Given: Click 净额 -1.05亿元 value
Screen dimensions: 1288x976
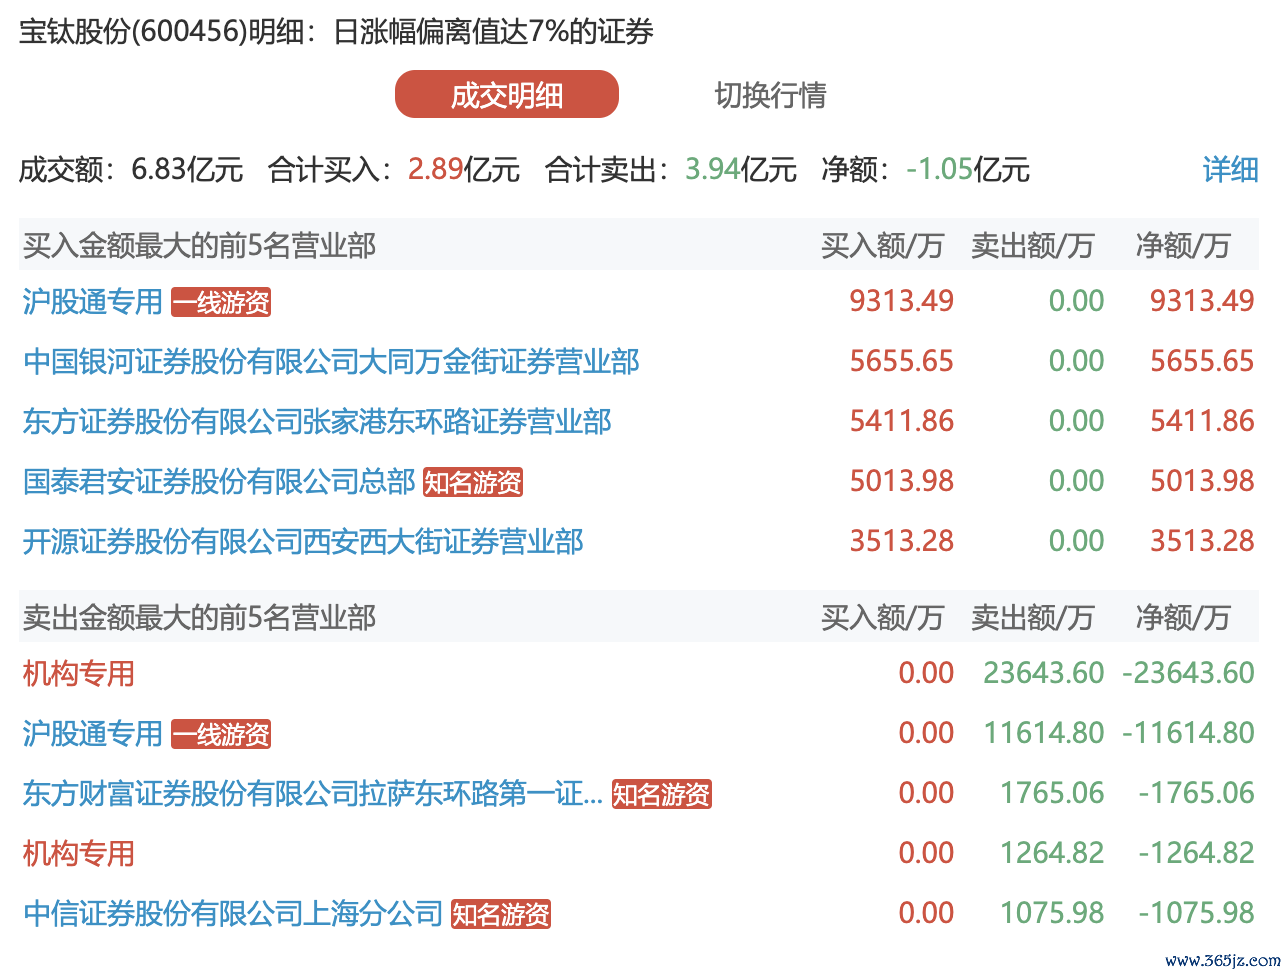Looking at the screenshot, I should [x=968, y=169].
